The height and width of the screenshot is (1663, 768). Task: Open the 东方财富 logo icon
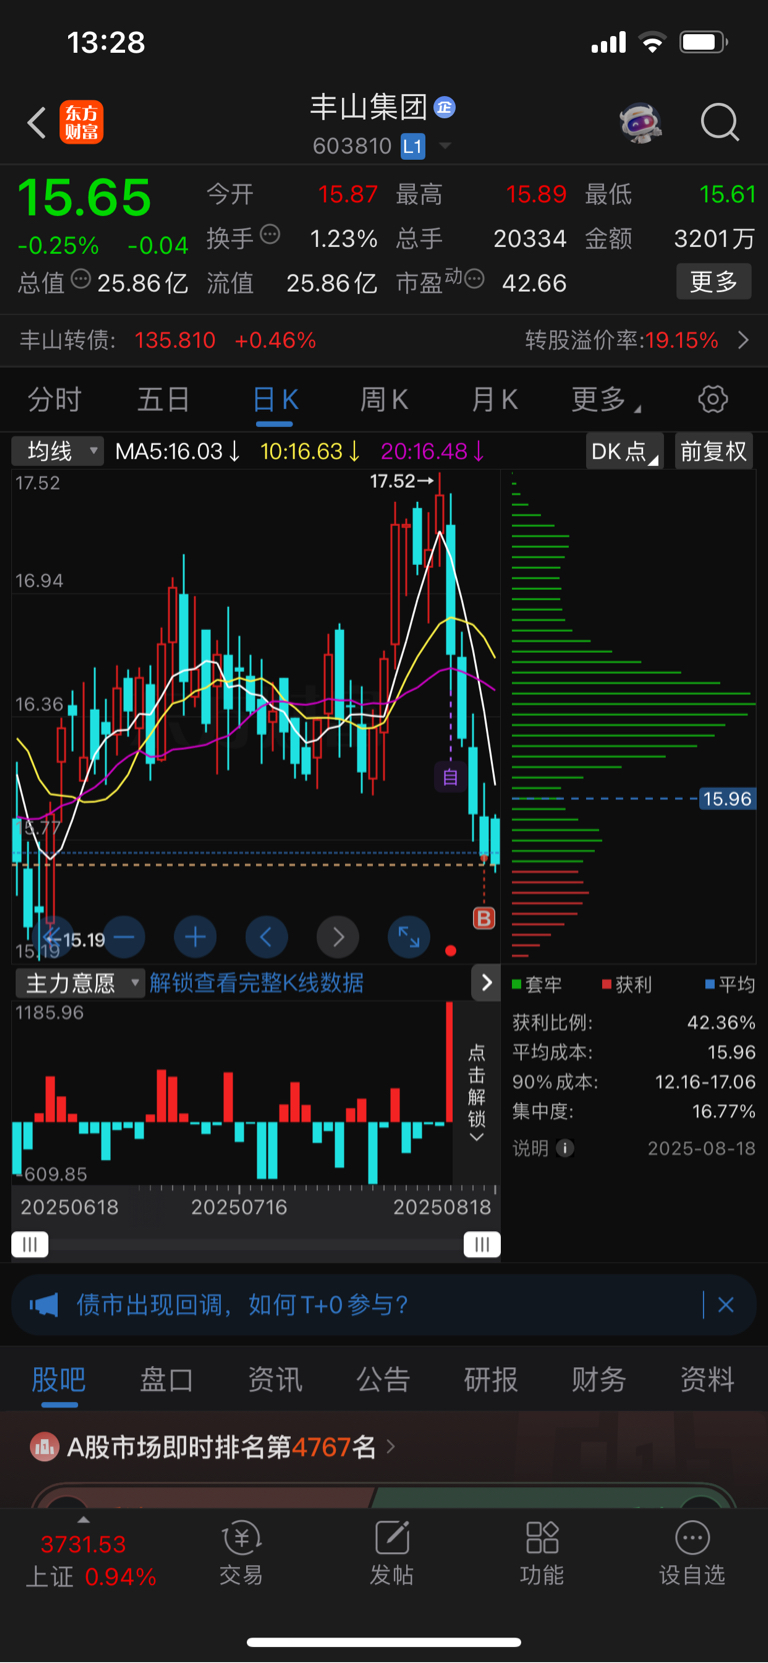click(81, 122)
